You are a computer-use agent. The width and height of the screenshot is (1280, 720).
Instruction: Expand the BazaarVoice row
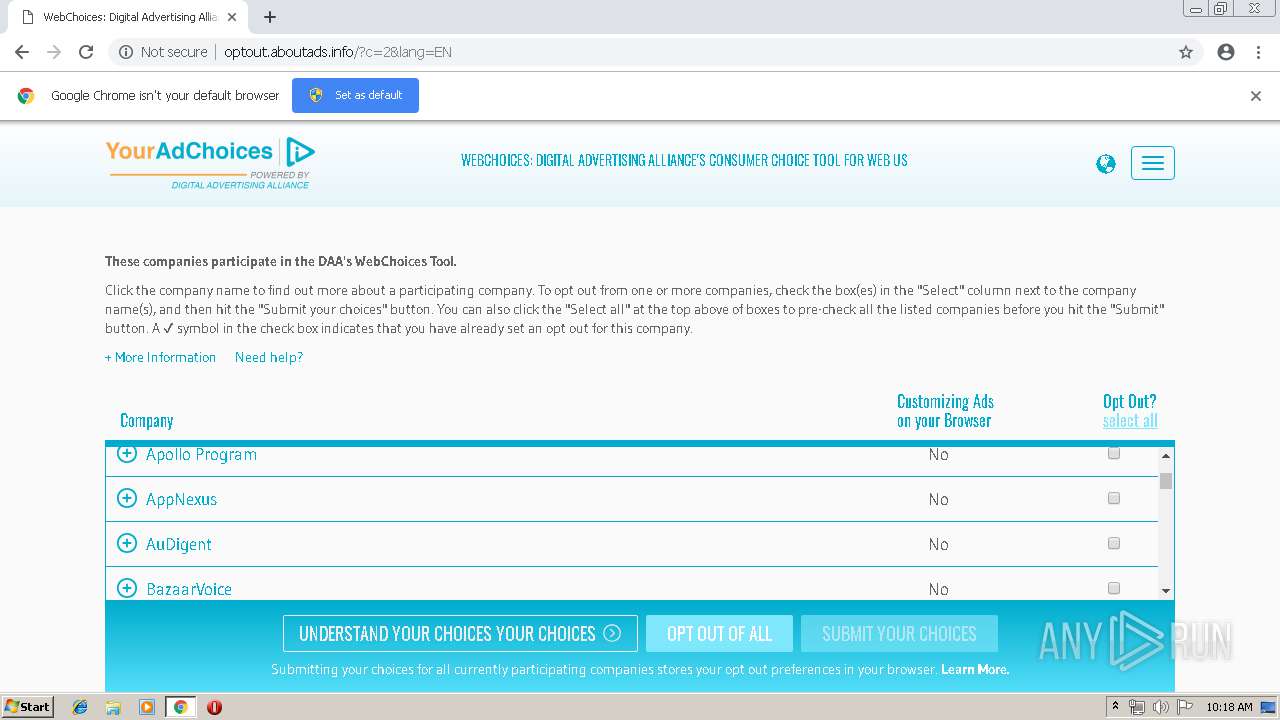[127, 588]
